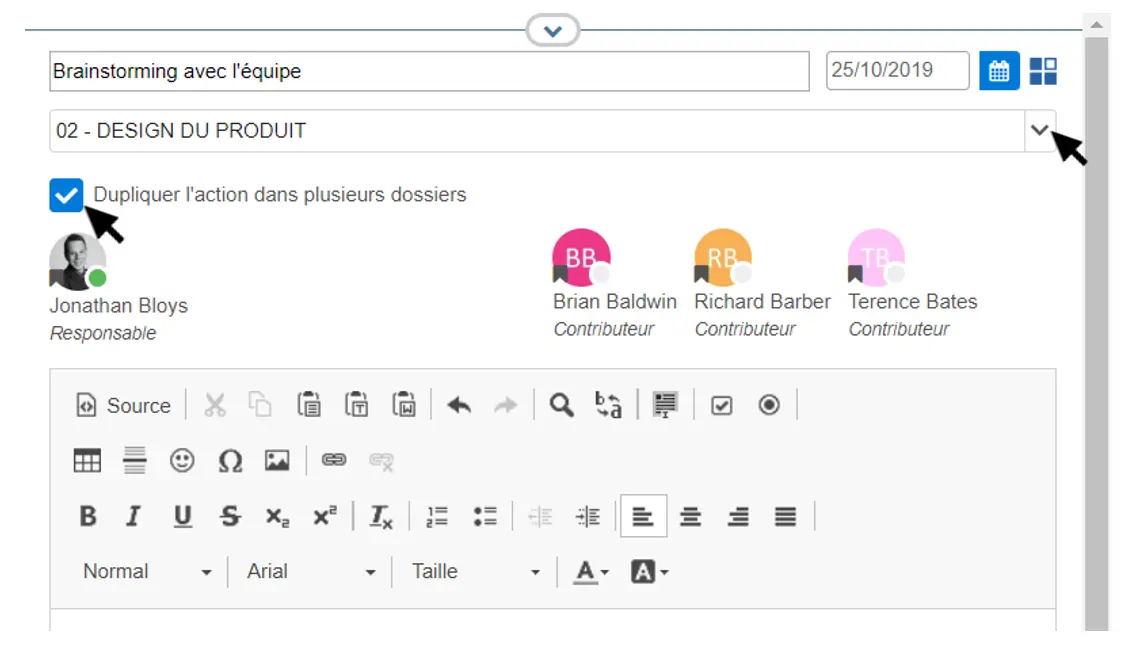The height and width of the screenshot is (652, 1135).
Task: Open the Normal paragraph format dropdown
Action: click(147, 572)
